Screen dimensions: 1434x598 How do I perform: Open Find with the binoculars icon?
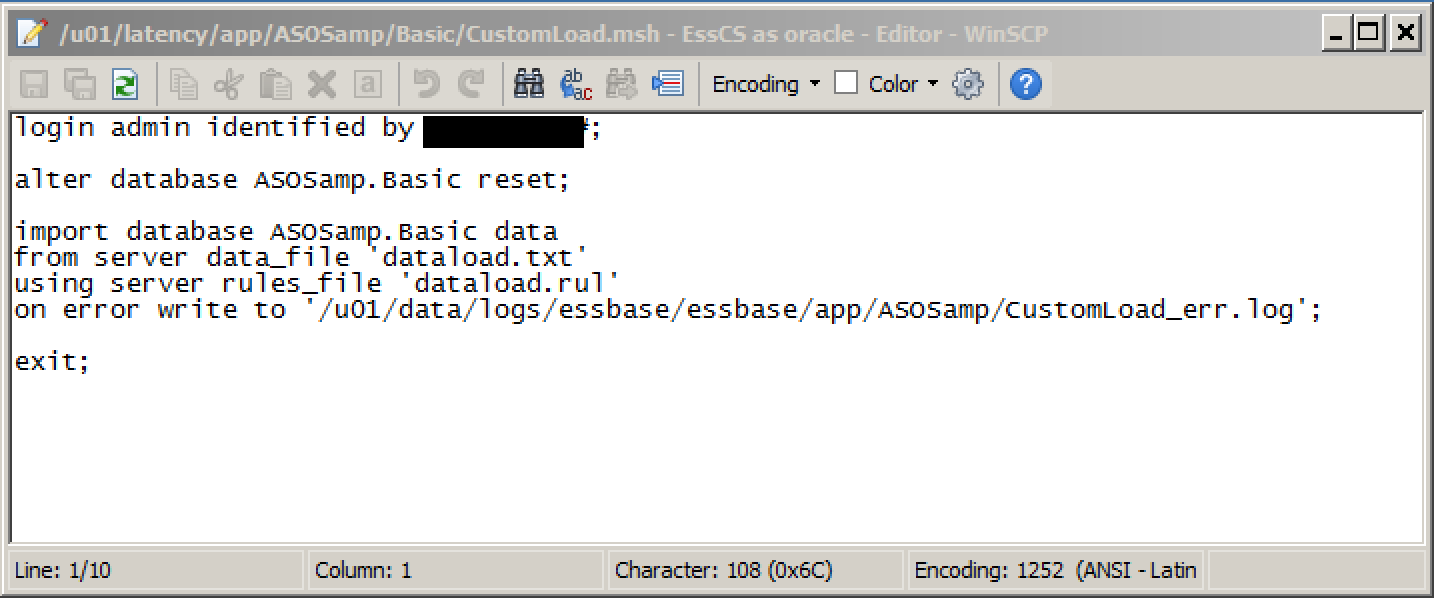pos(529,84)
